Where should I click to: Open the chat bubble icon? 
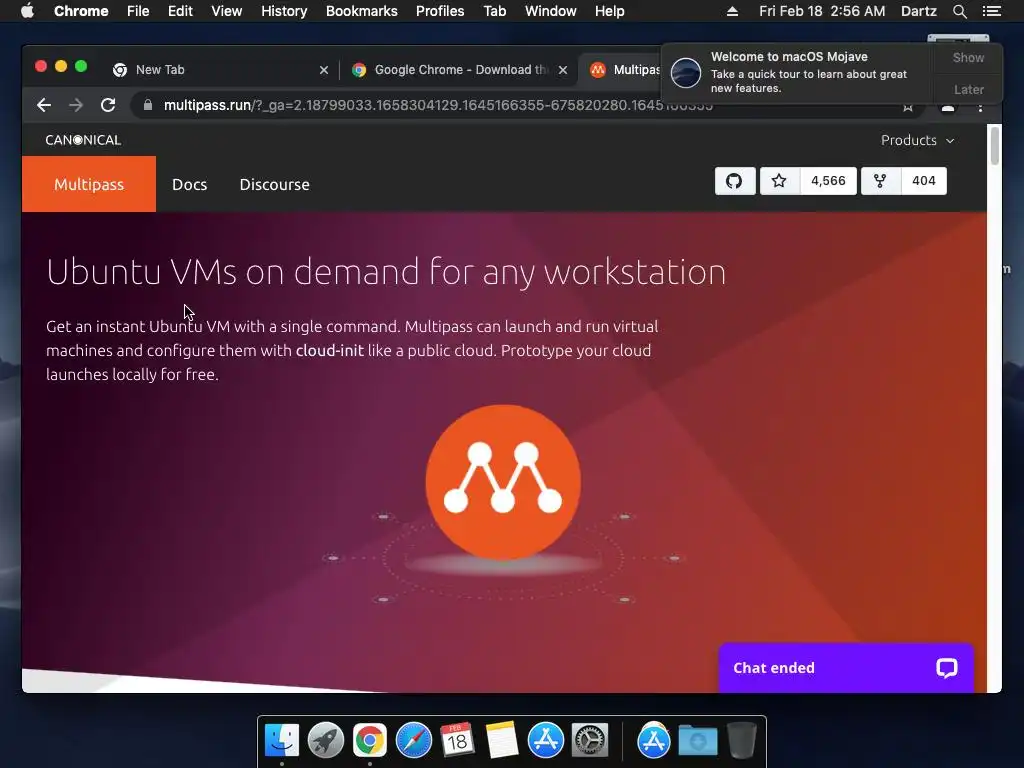946,667
